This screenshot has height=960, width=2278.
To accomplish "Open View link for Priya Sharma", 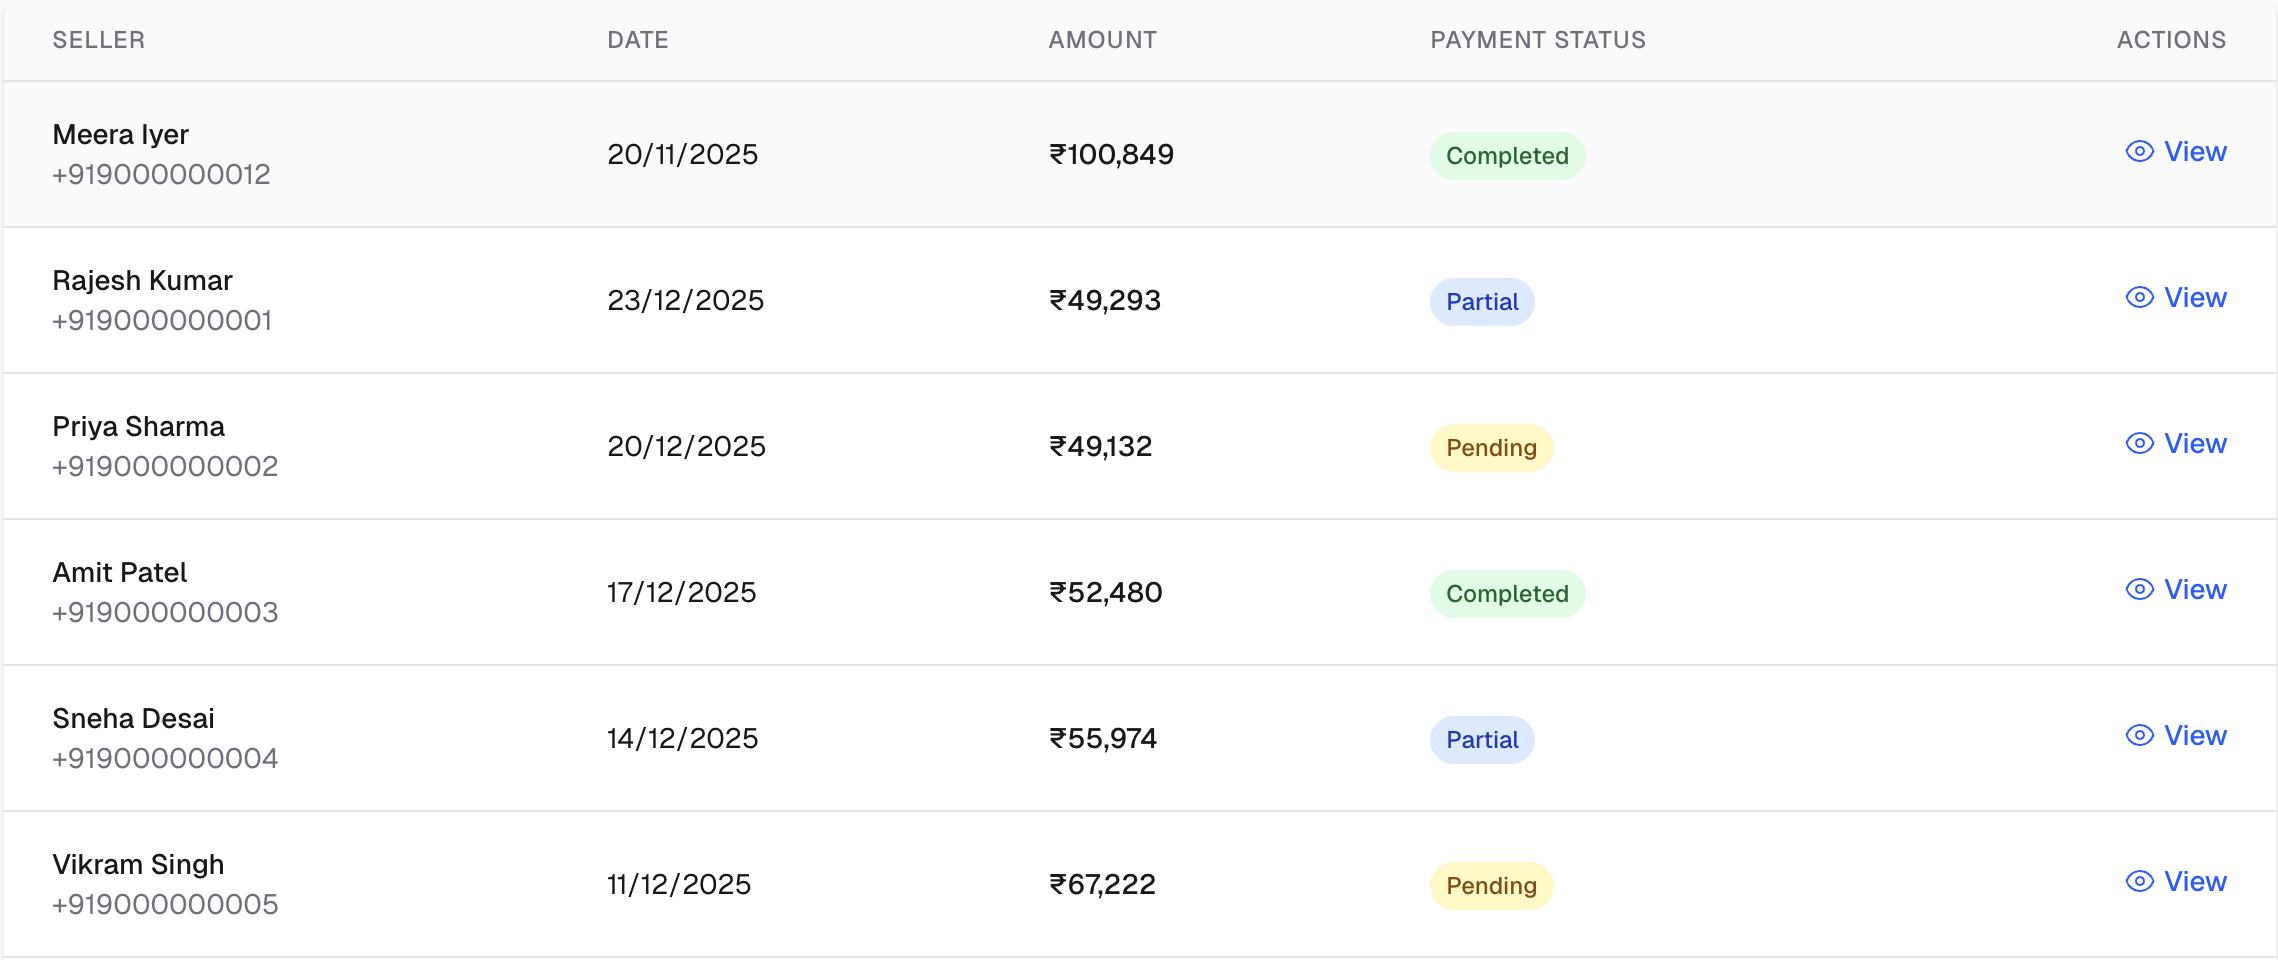I will pyautogui.click(x=2176, y=443).
